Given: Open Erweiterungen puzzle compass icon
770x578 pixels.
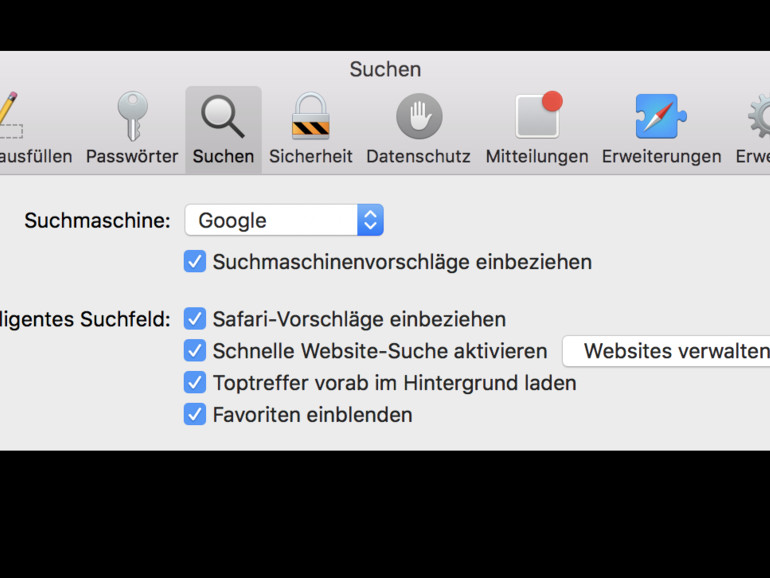Looking at the screenshot, I should click(x=661, y=116).
